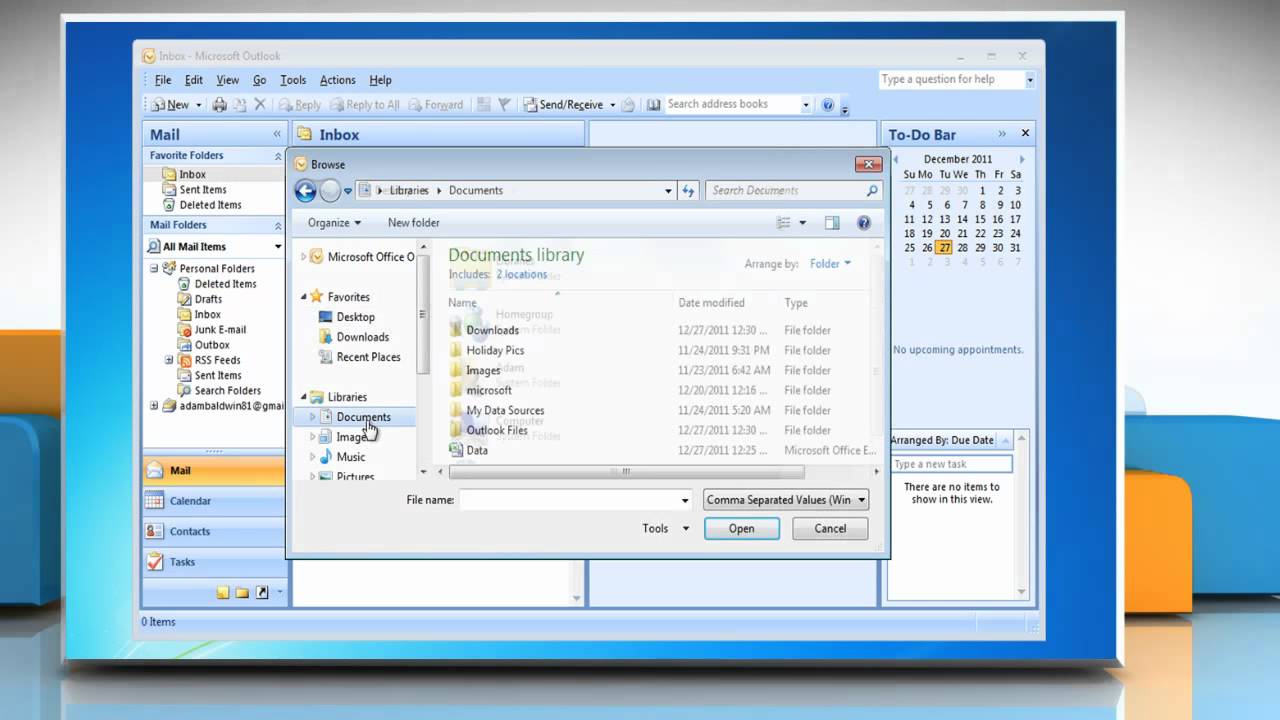Switch to Contacts in navigation pane

[214, 531]
